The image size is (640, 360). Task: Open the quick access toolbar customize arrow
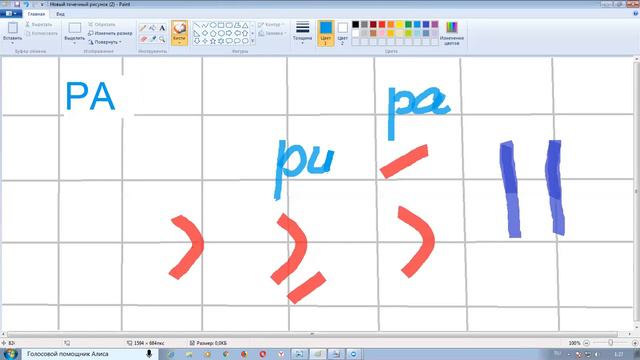42,4
